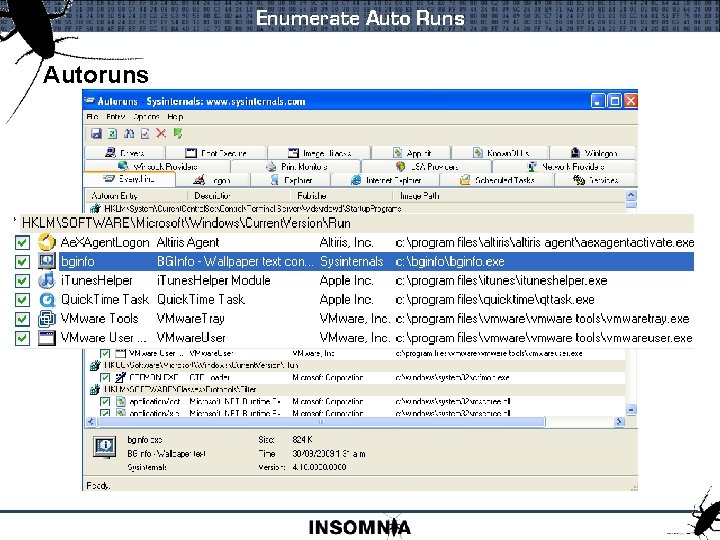
Task: Switch to the Image Hijacks tab
Action: click(319, 153)
